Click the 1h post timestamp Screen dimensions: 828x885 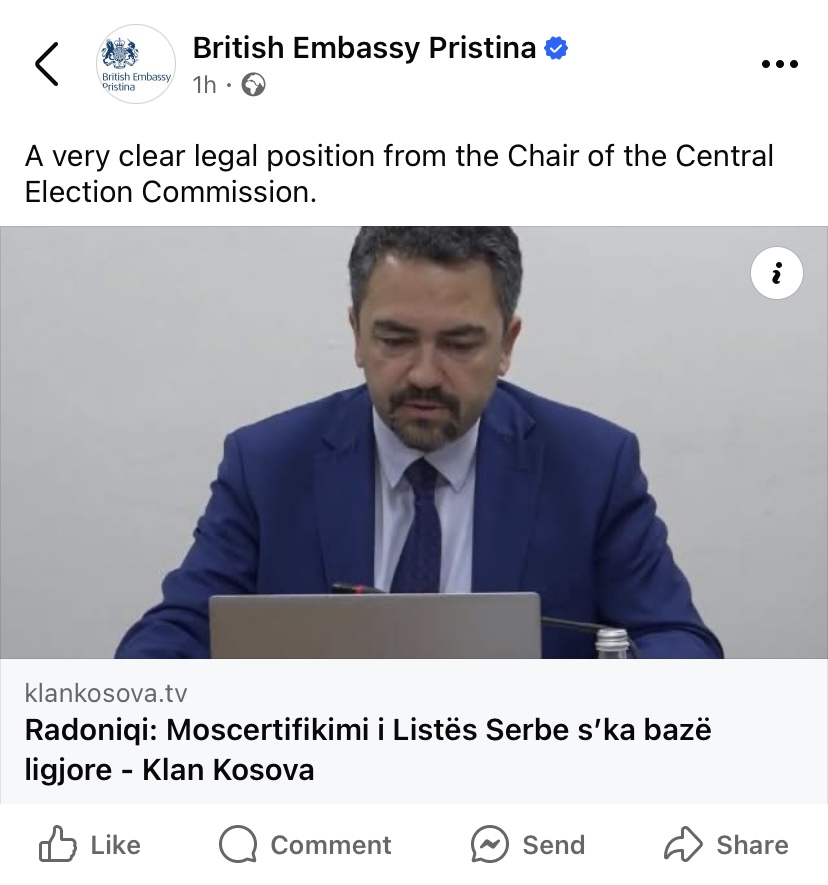[204, 85]
